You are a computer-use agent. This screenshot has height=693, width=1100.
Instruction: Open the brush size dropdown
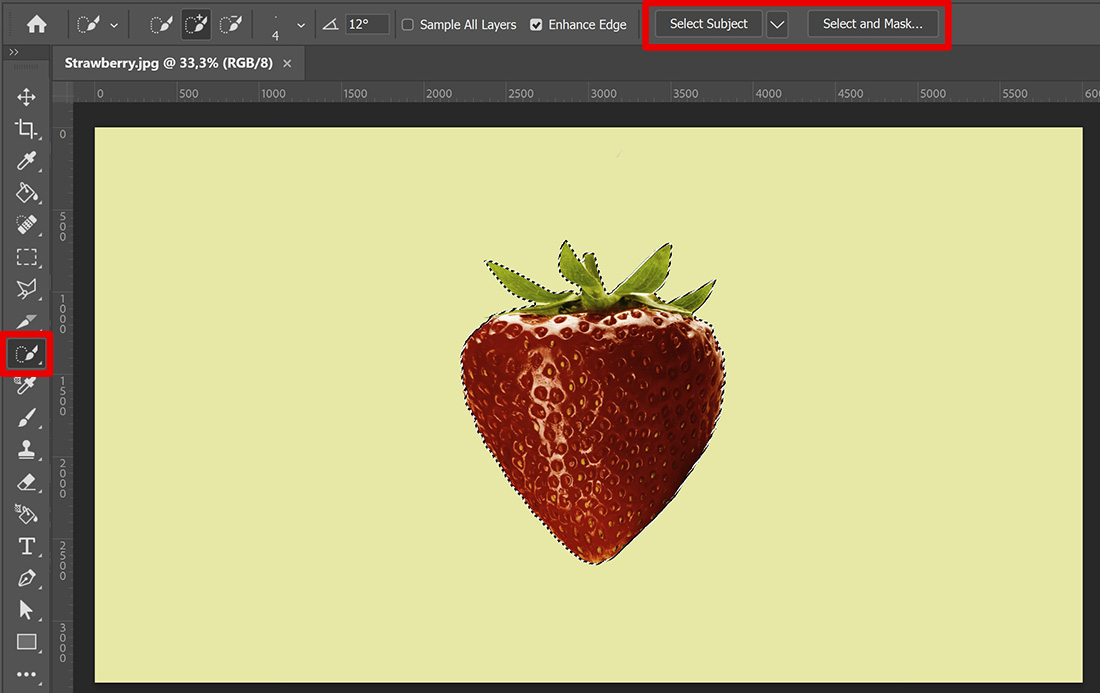tap(300, 25)
